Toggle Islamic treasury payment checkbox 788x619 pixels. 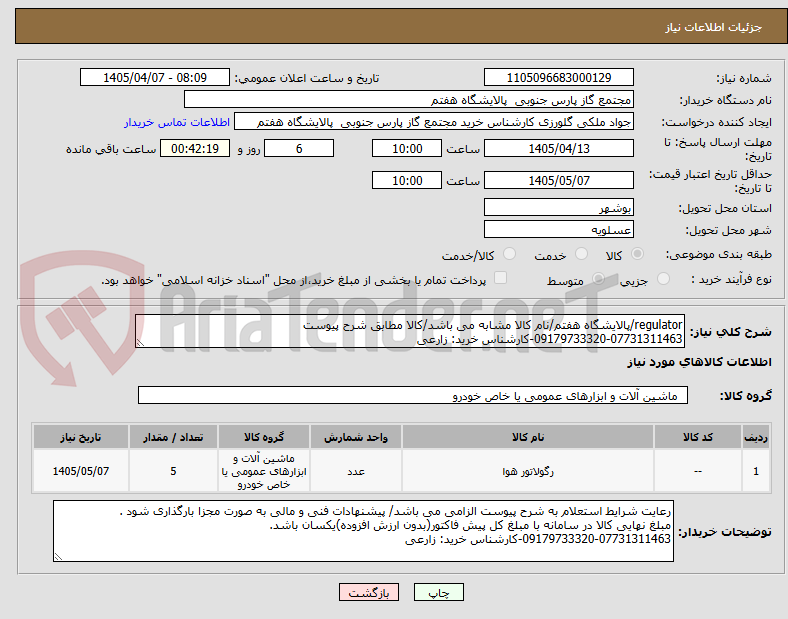point(501,278)
